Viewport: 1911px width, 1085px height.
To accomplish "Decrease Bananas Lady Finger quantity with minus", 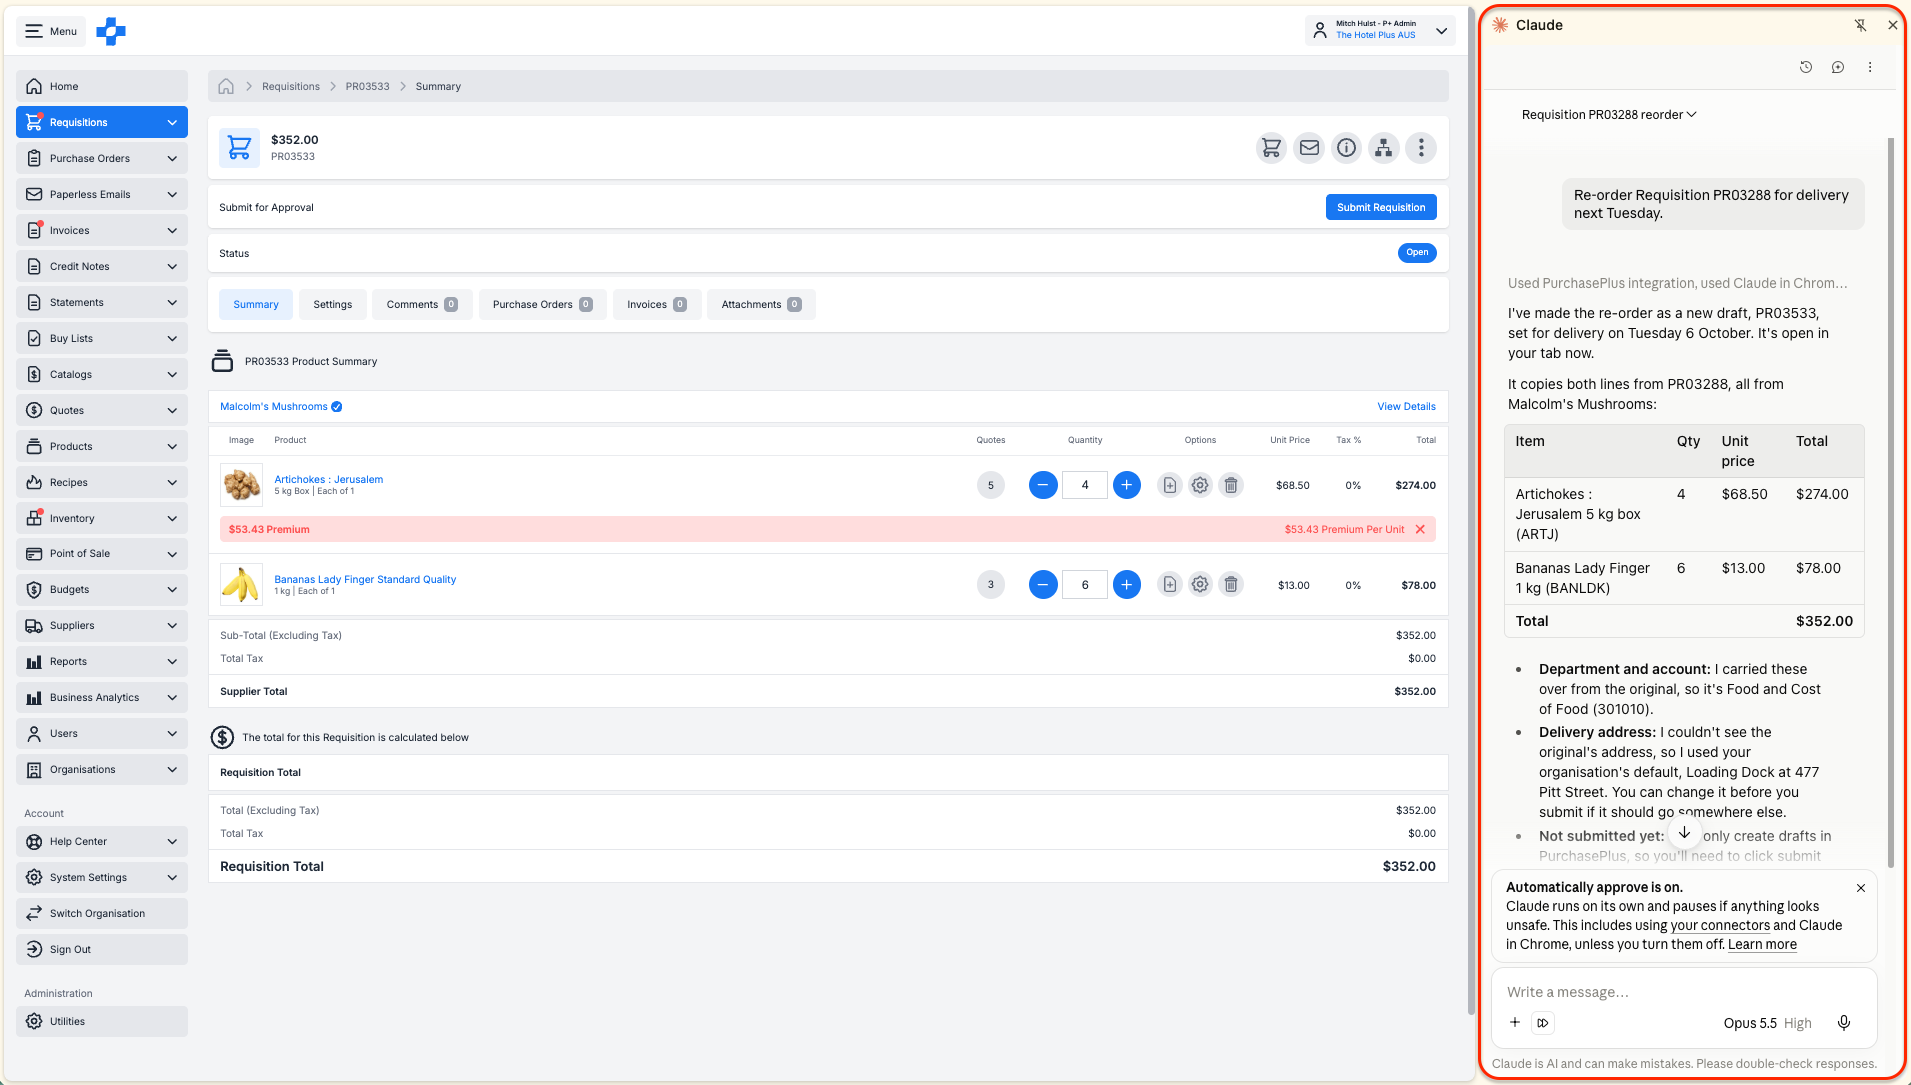I will pyautogui.click(x=1043, y=584).
